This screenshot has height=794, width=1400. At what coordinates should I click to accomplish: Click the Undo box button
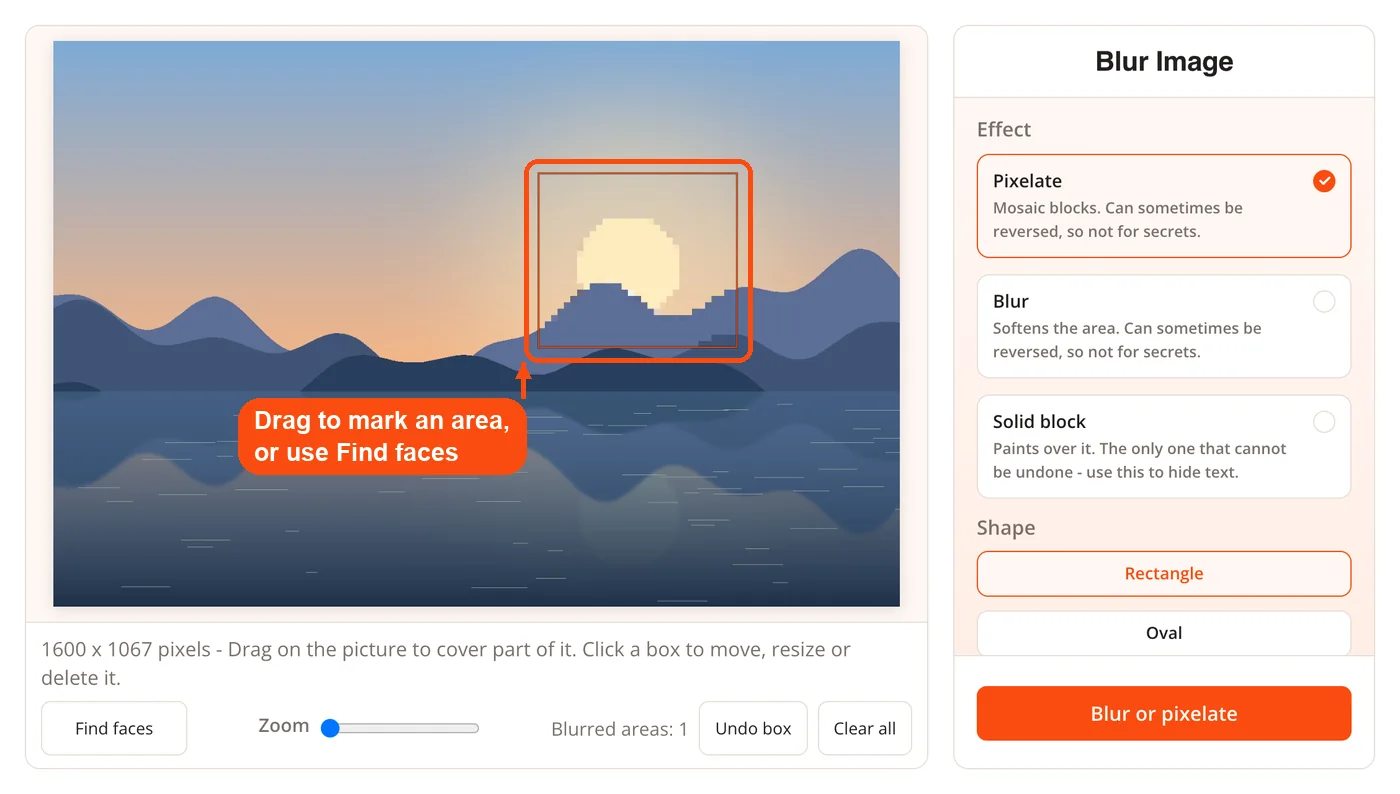tap(753, 728)
